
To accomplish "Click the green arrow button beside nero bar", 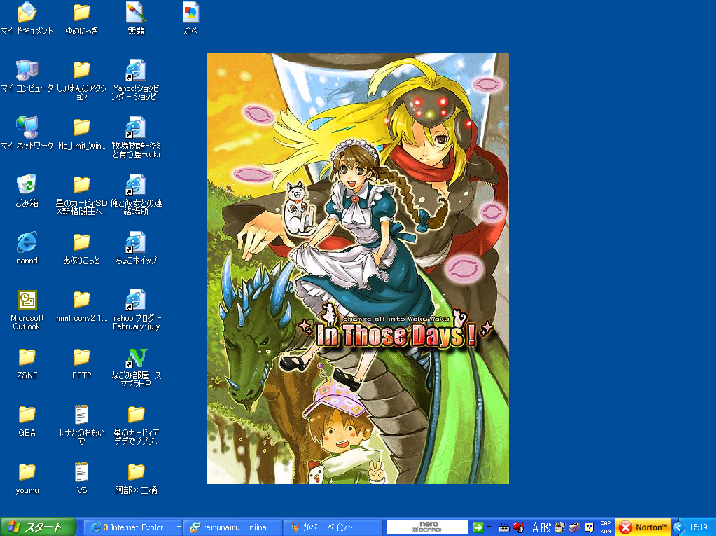I will (478, 527).
